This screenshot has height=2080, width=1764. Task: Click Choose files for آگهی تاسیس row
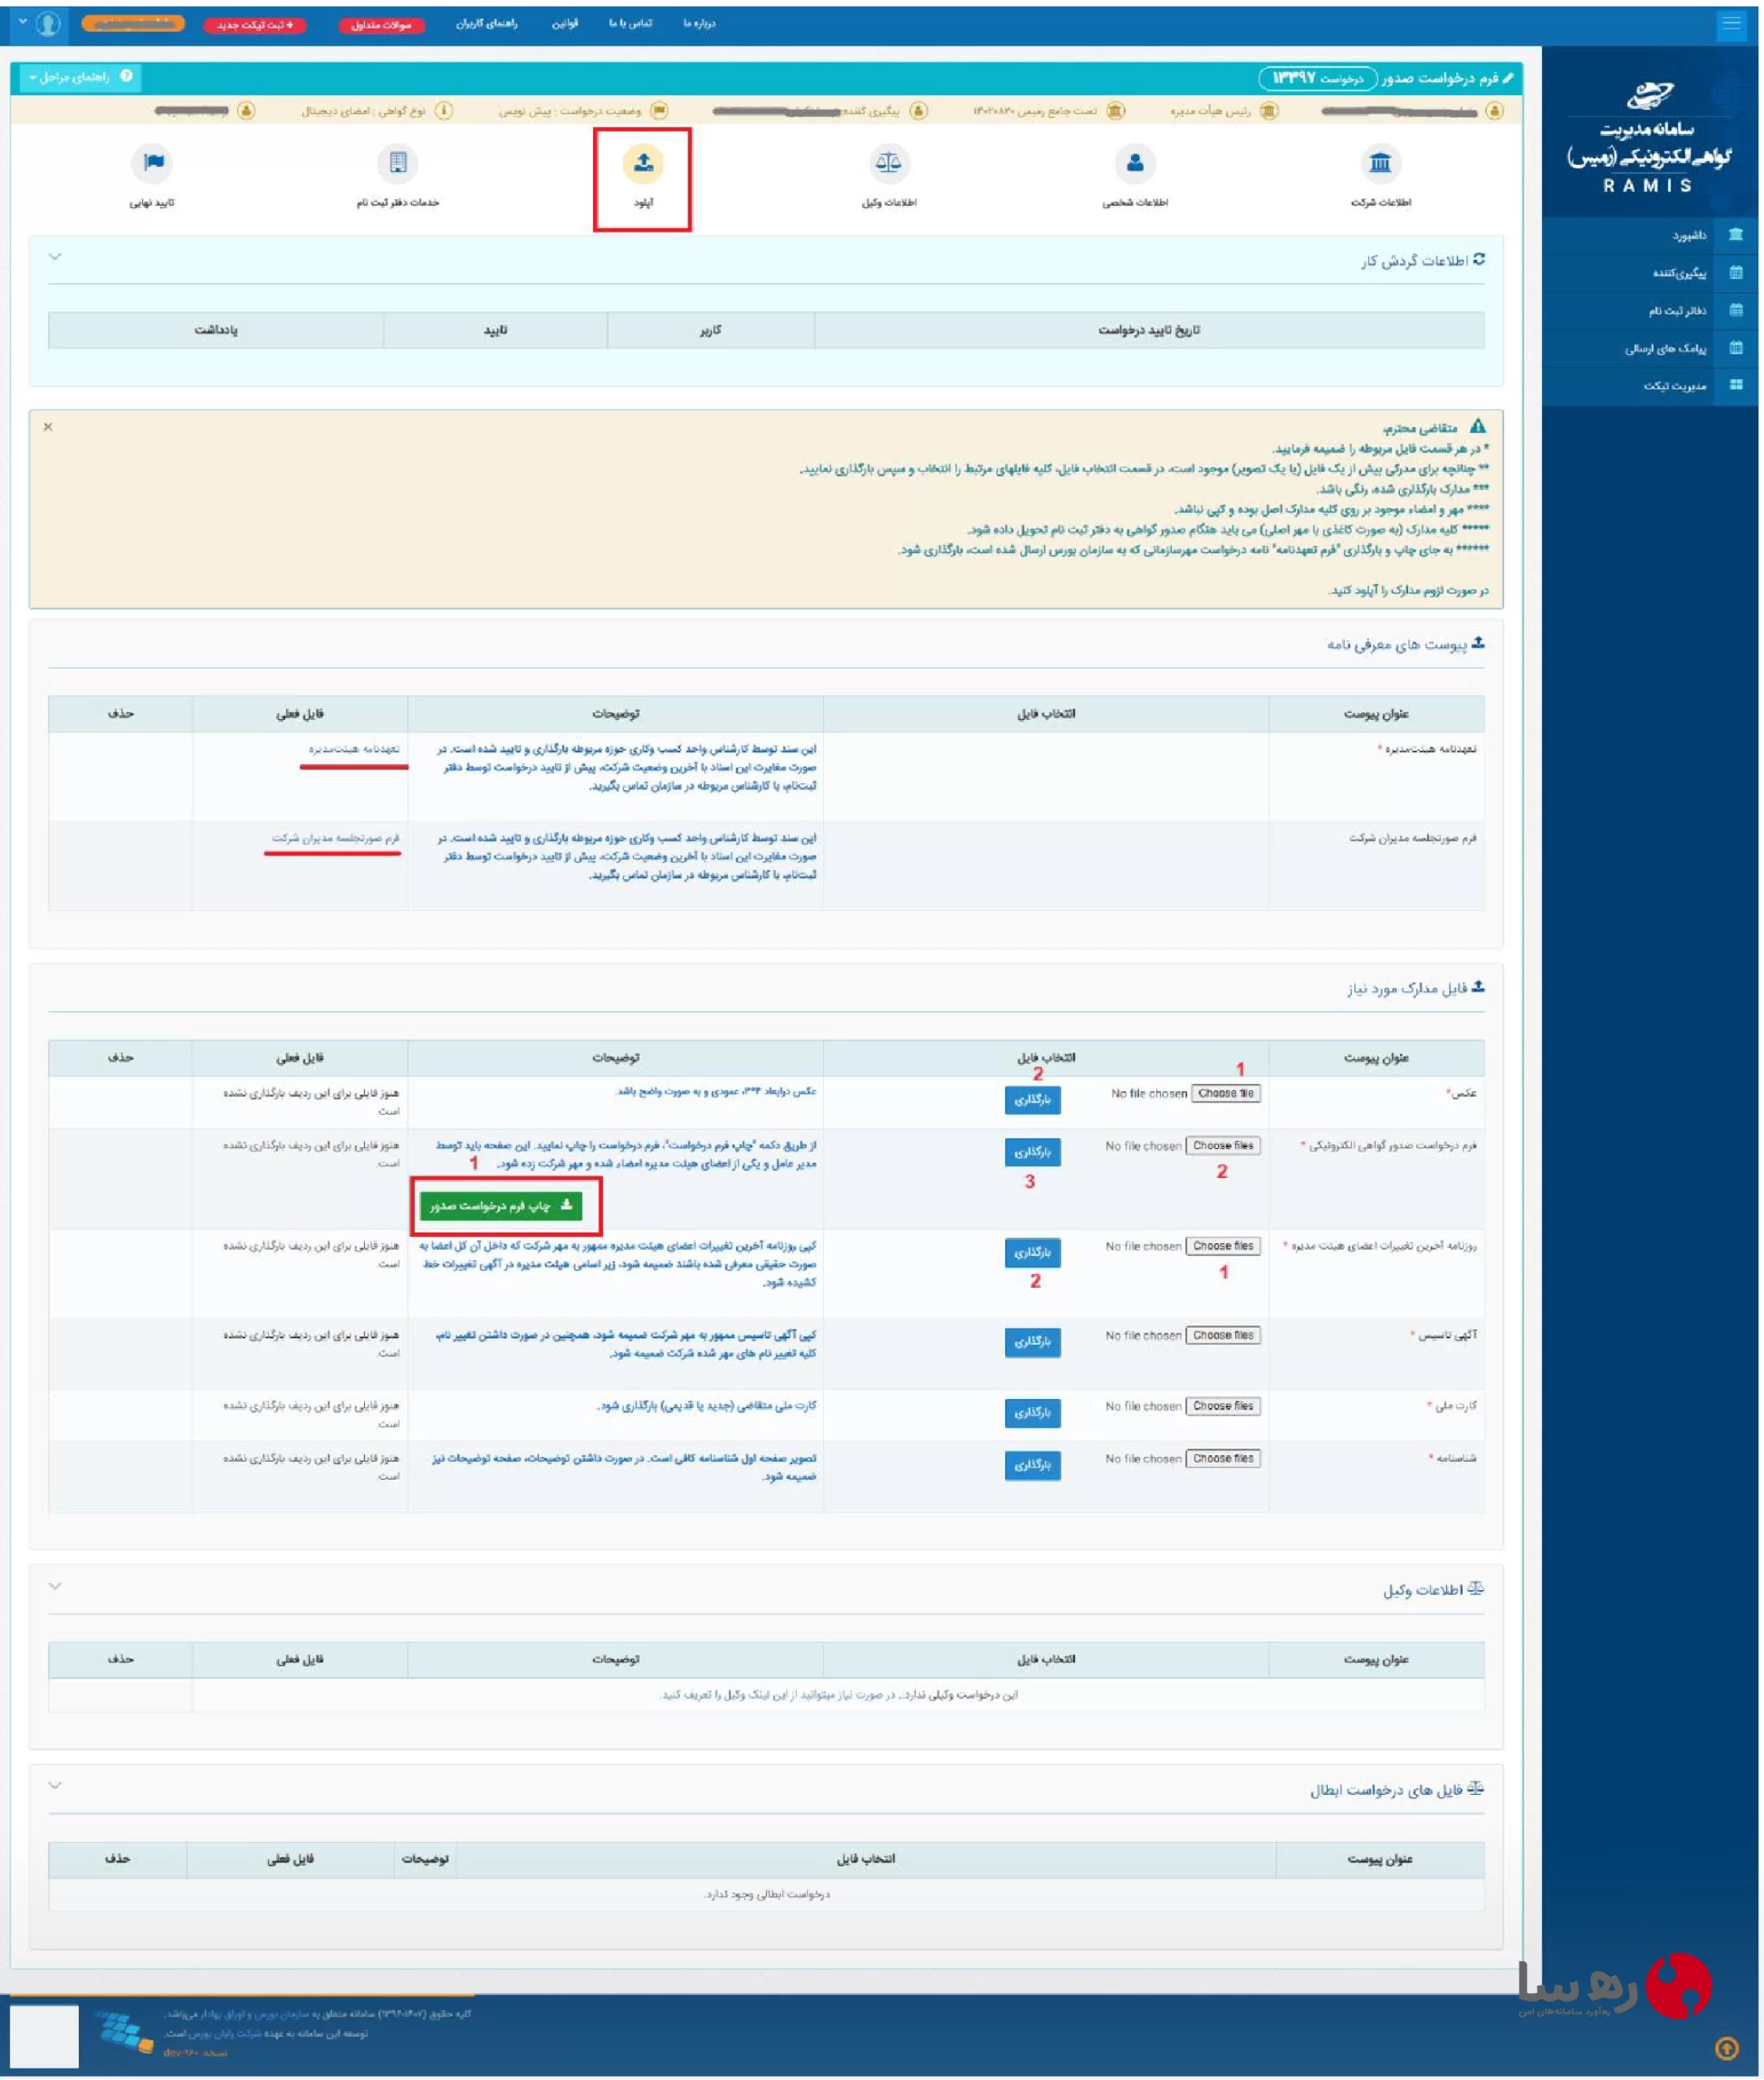tap(1223, 1335)
